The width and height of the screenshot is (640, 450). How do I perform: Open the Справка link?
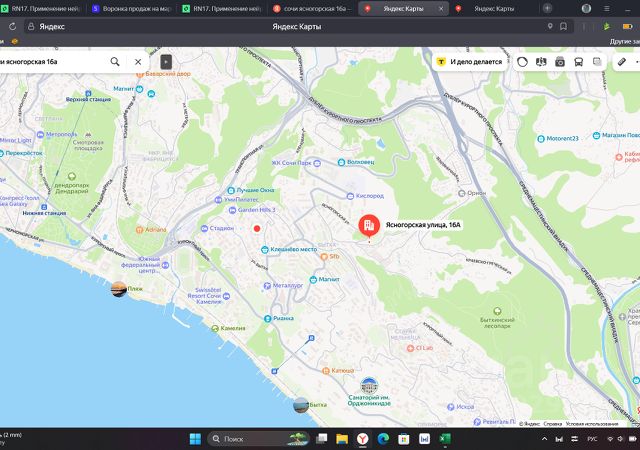click(x=553, y=424)
